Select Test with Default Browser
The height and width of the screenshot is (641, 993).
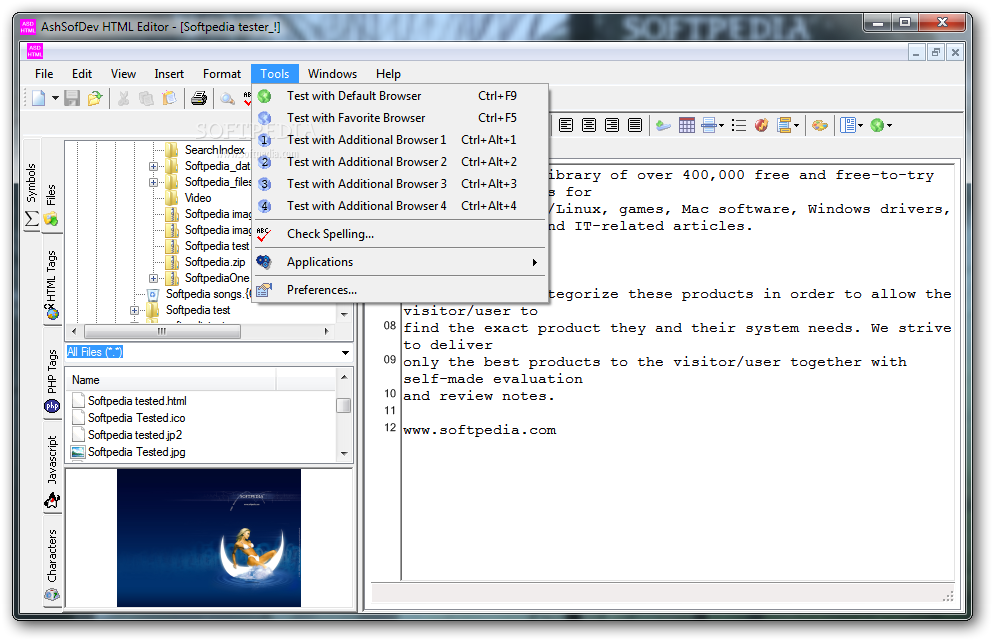click(400, 96)
